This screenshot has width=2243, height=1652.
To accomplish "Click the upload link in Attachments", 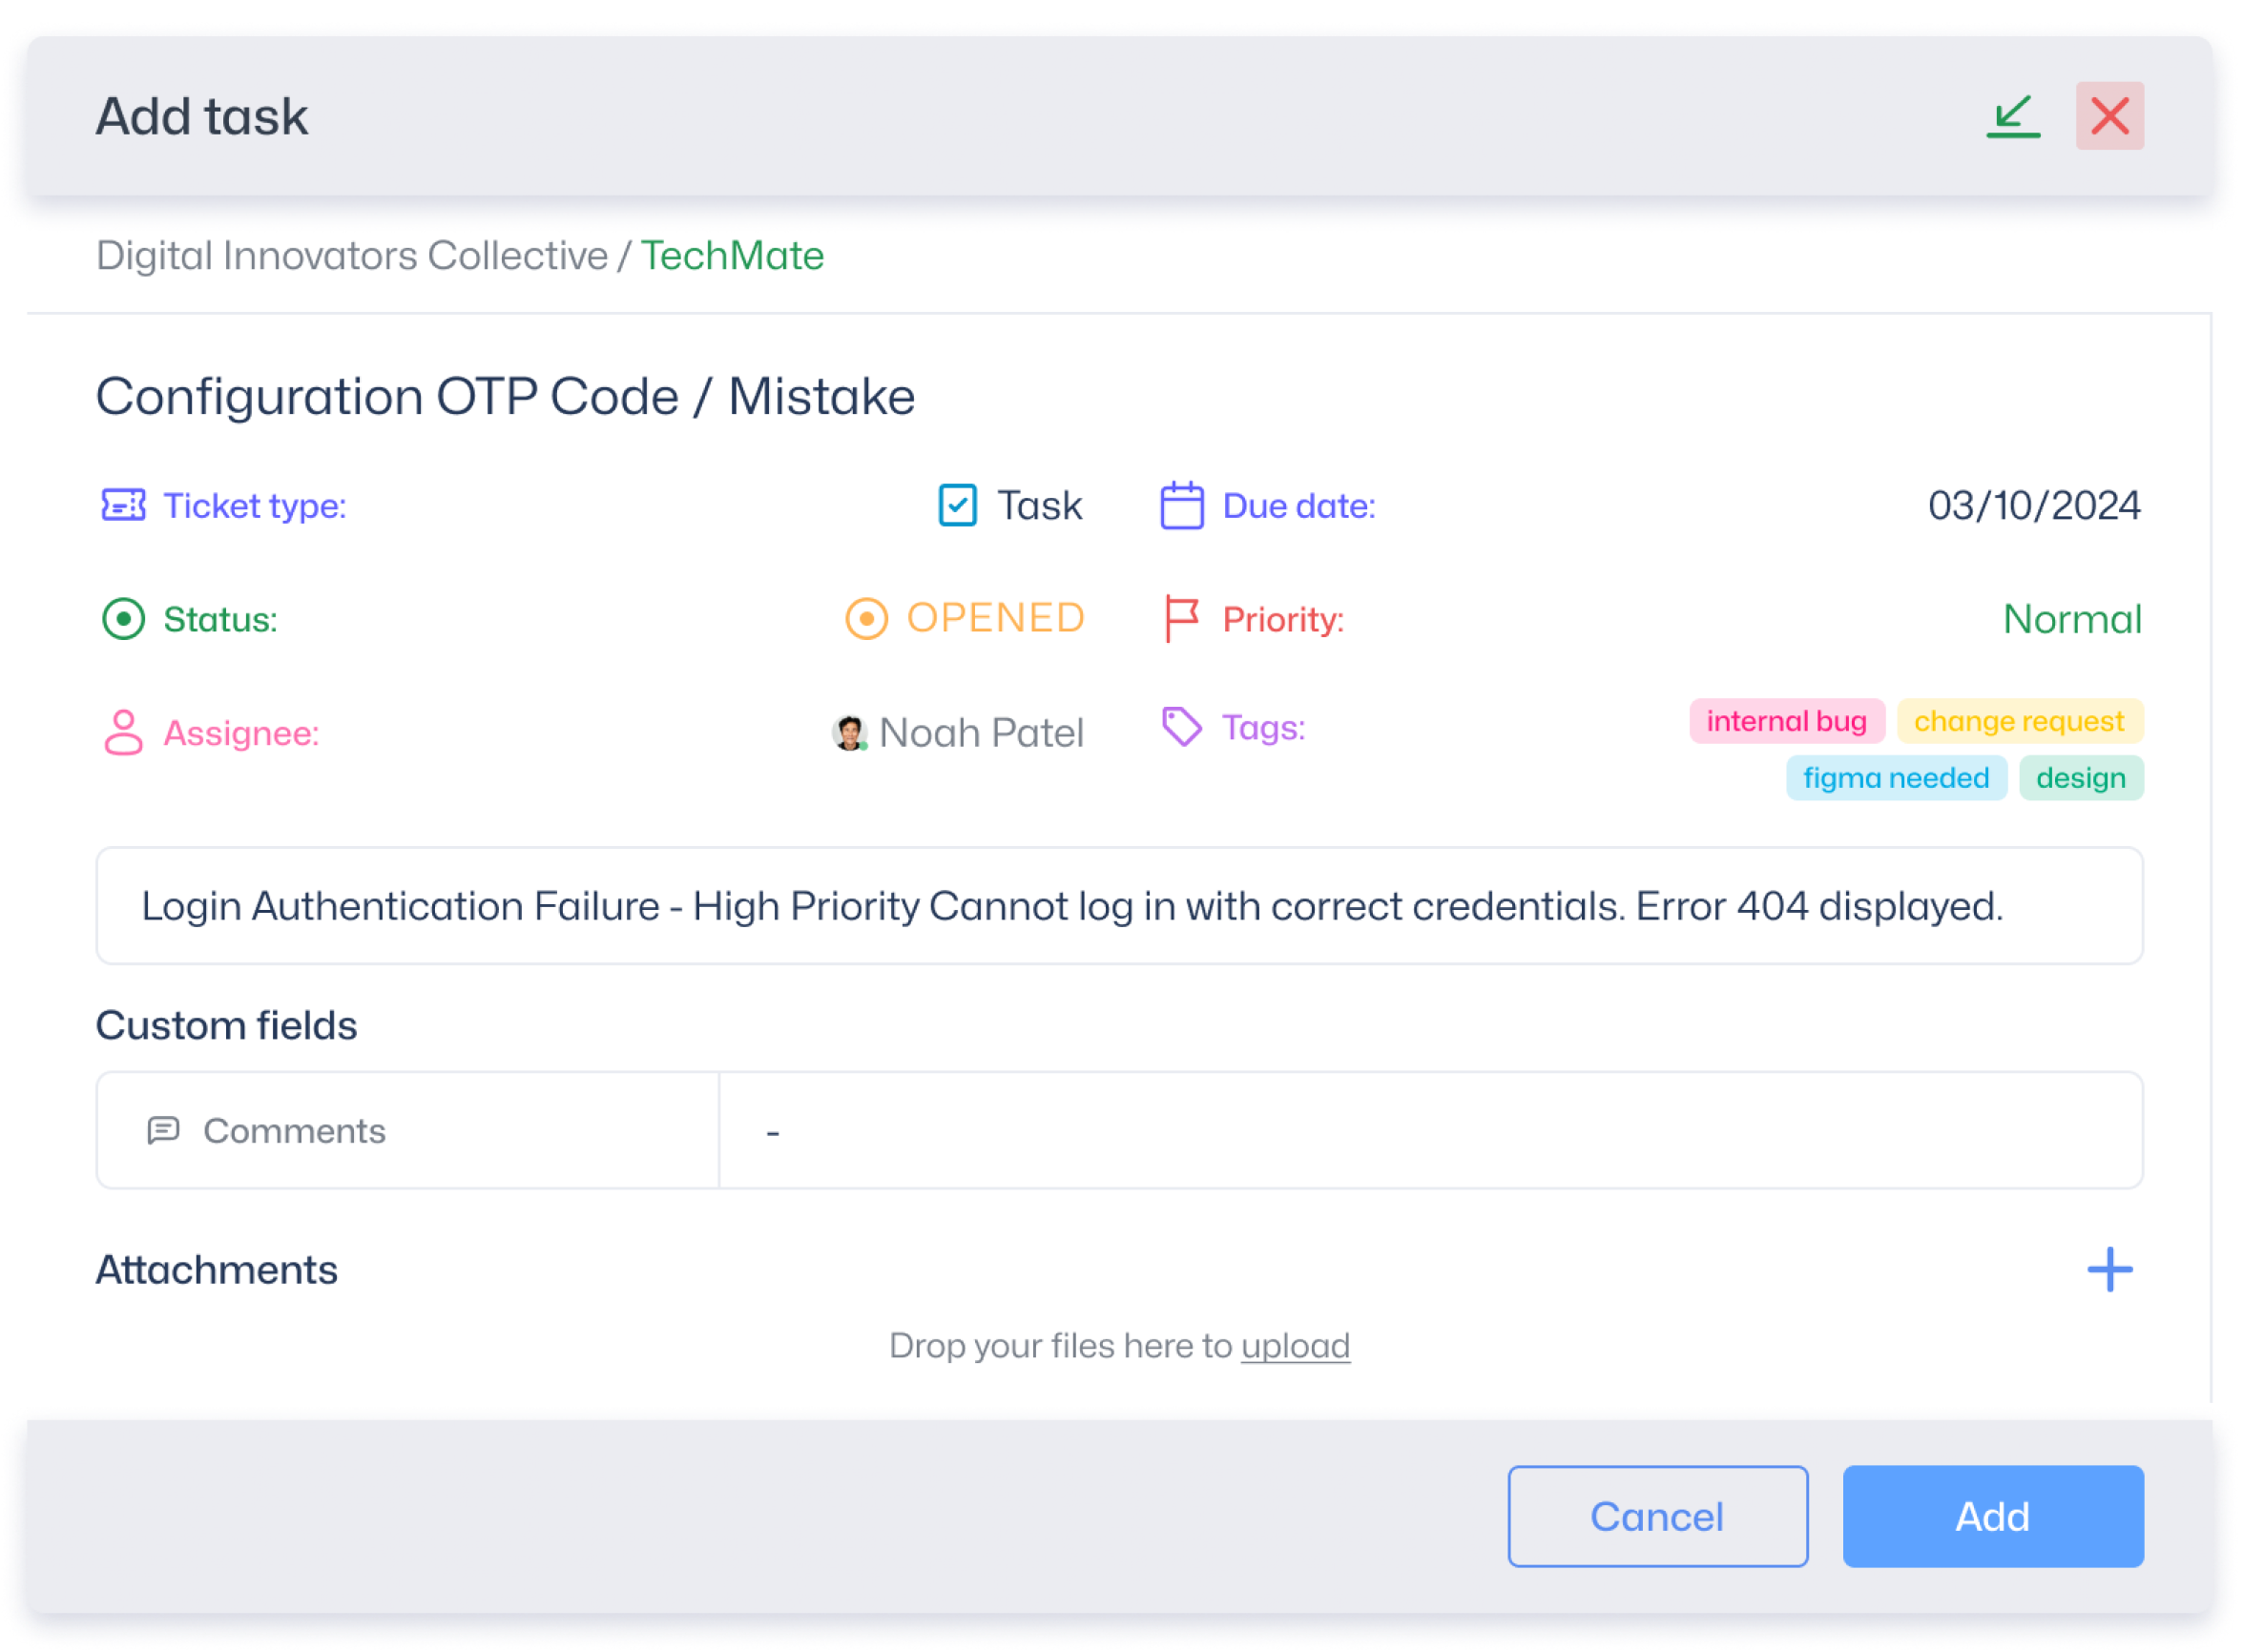I will tap(1297, 1347).
